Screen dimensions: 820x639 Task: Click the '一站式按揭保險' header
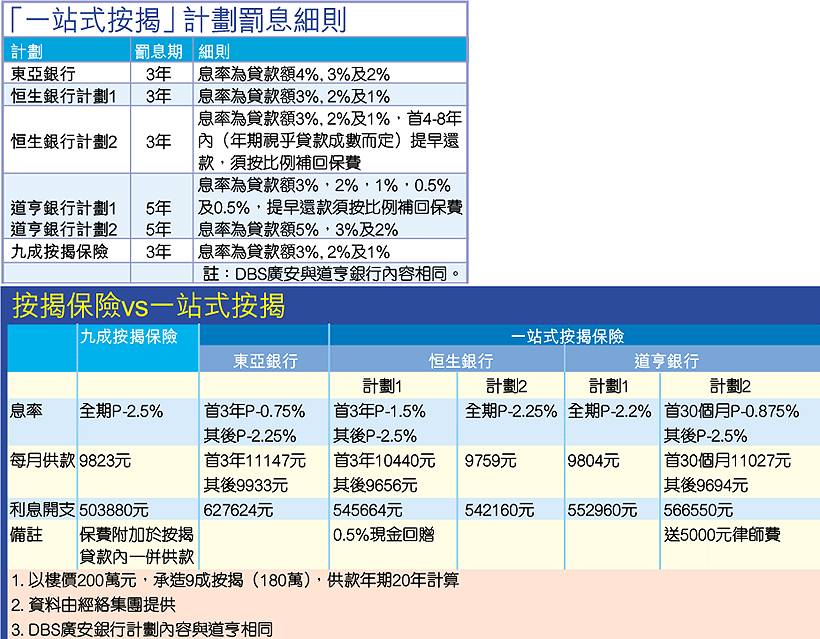(567, 336)
